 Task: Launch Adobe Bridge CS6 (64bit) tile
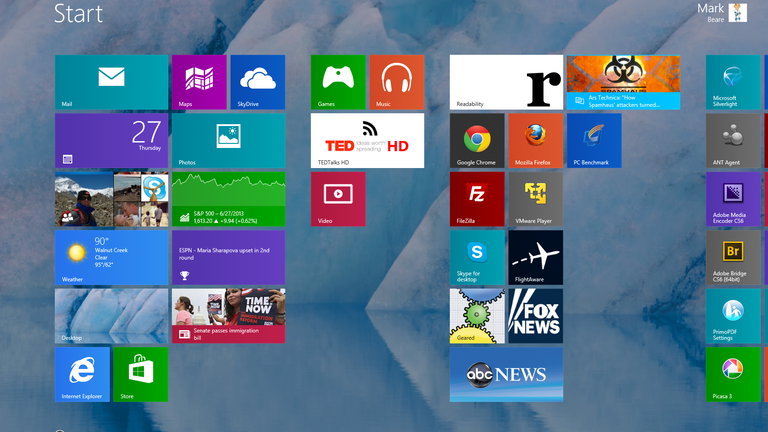[x=733, y=258]
